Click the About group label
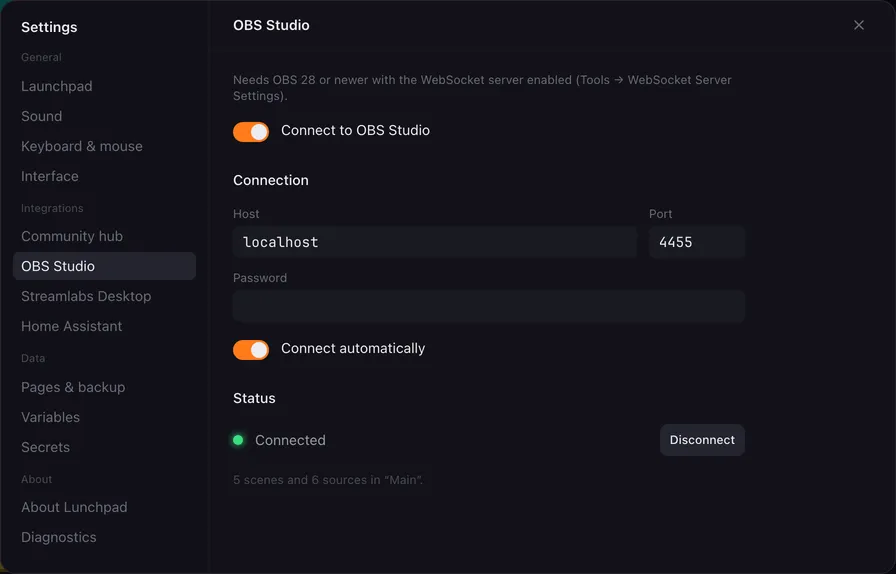This screenshot has width=896, height=574. pos(37,479)
